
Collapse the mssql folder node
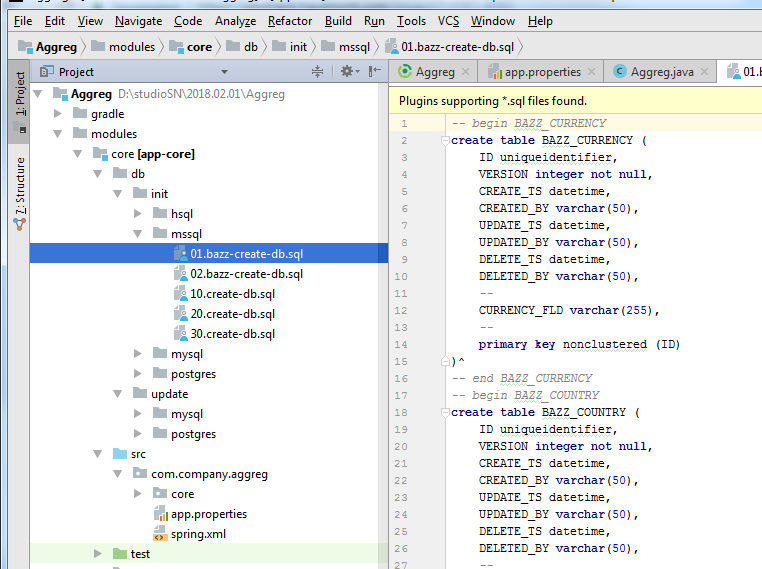point(137,234)
